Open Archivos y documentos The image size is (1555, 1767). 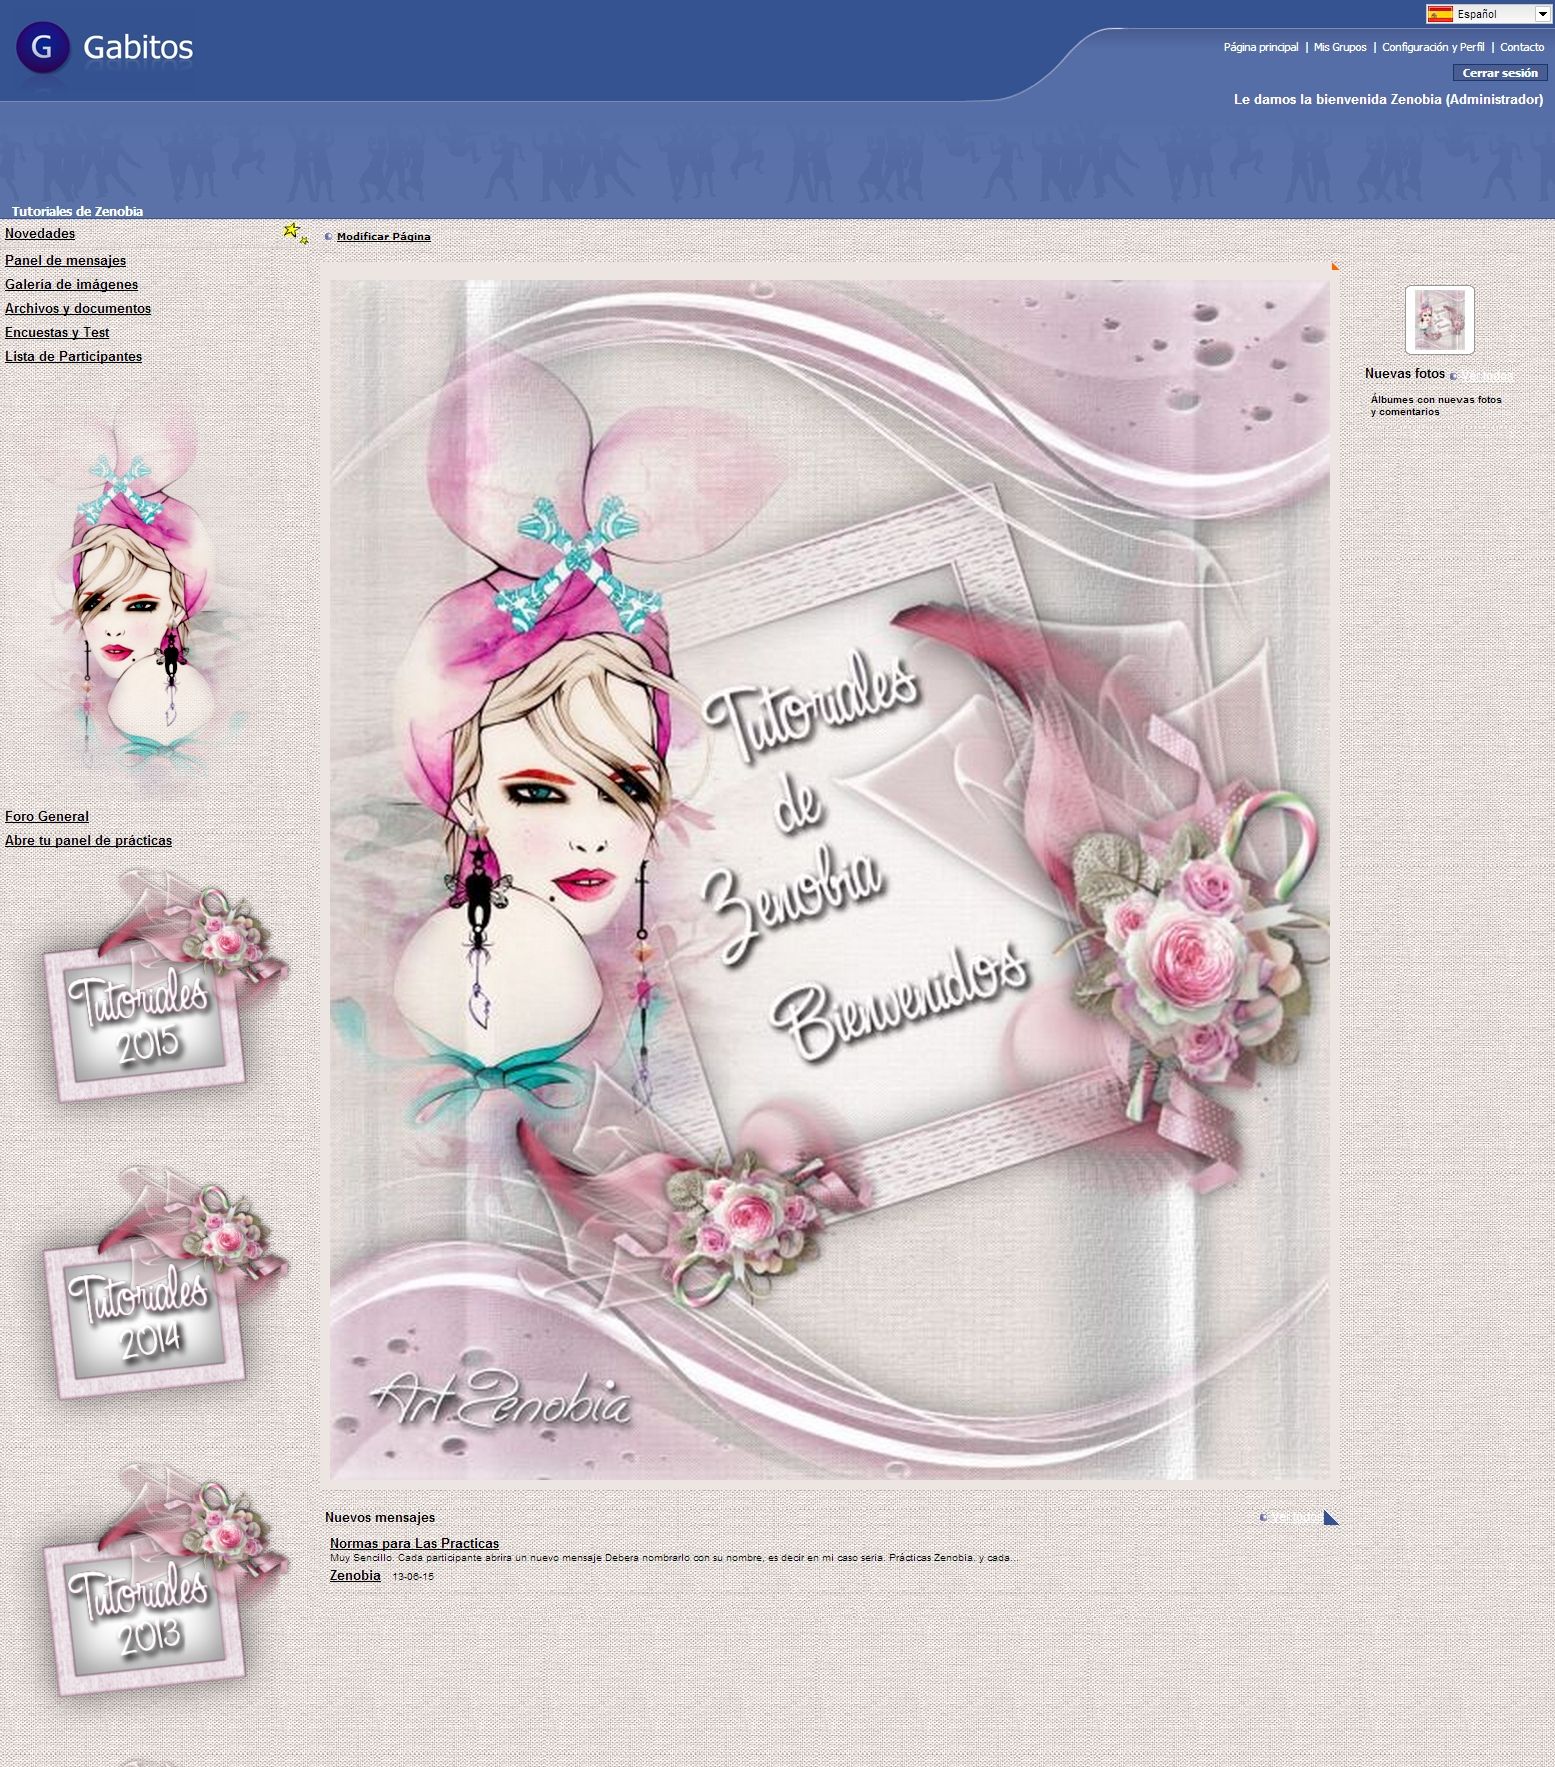[x=78, y=308]
